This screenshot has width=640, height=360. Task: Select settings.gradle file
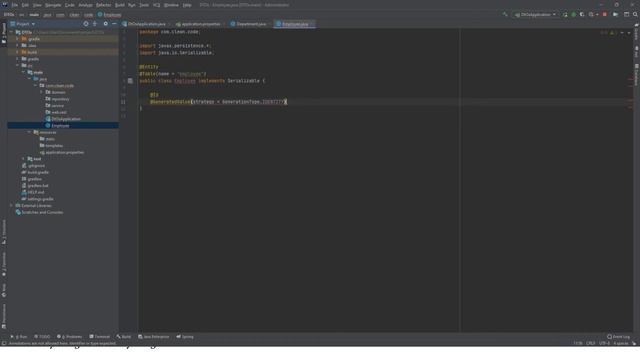(38, 199)
